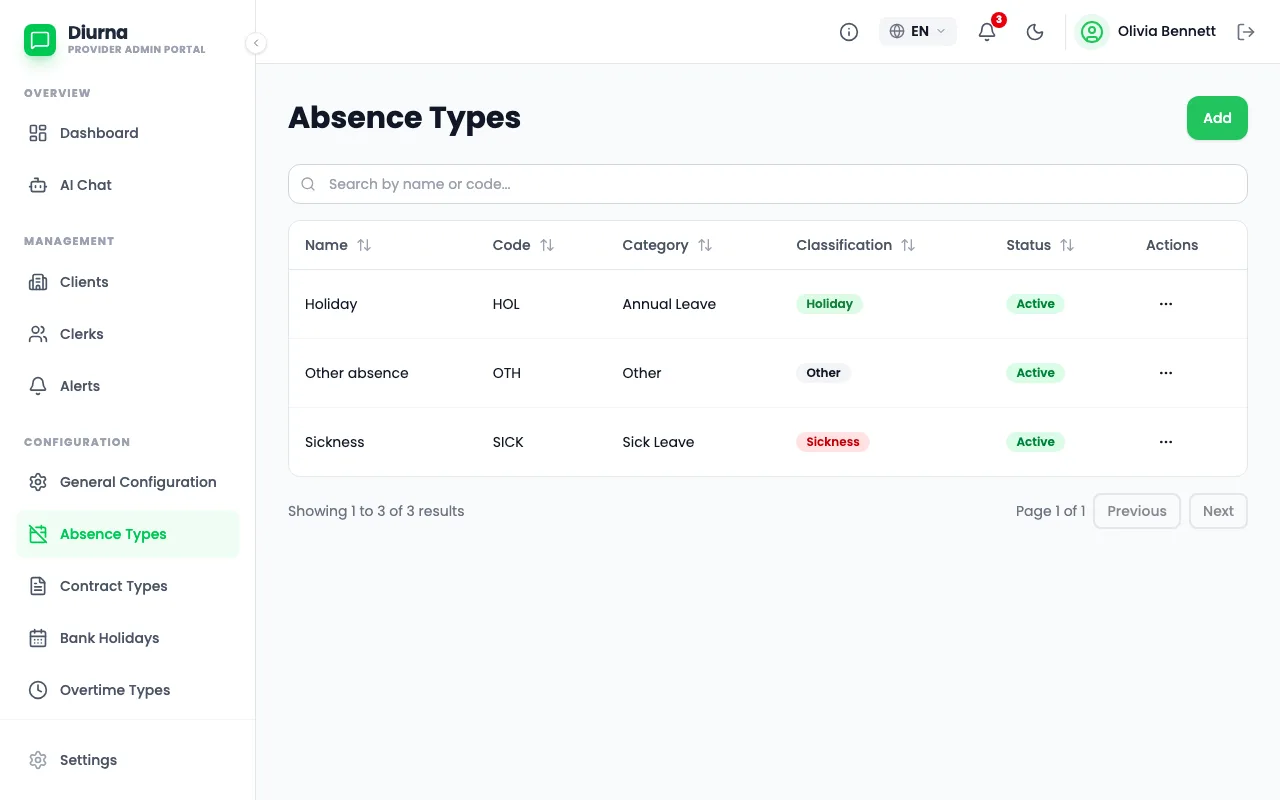Viewport: 1280px width, 800px height.
Task: Click the Diurna logo icon
Action: pos(40,40)
